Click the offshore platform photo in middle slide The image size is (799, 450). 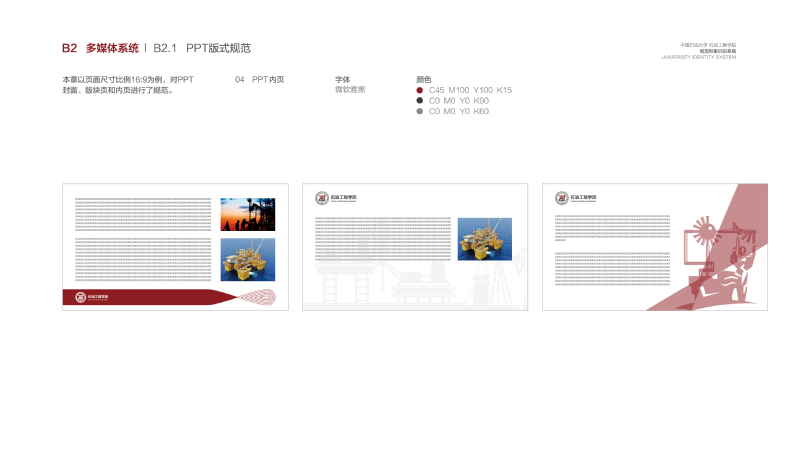coord(484,239)
